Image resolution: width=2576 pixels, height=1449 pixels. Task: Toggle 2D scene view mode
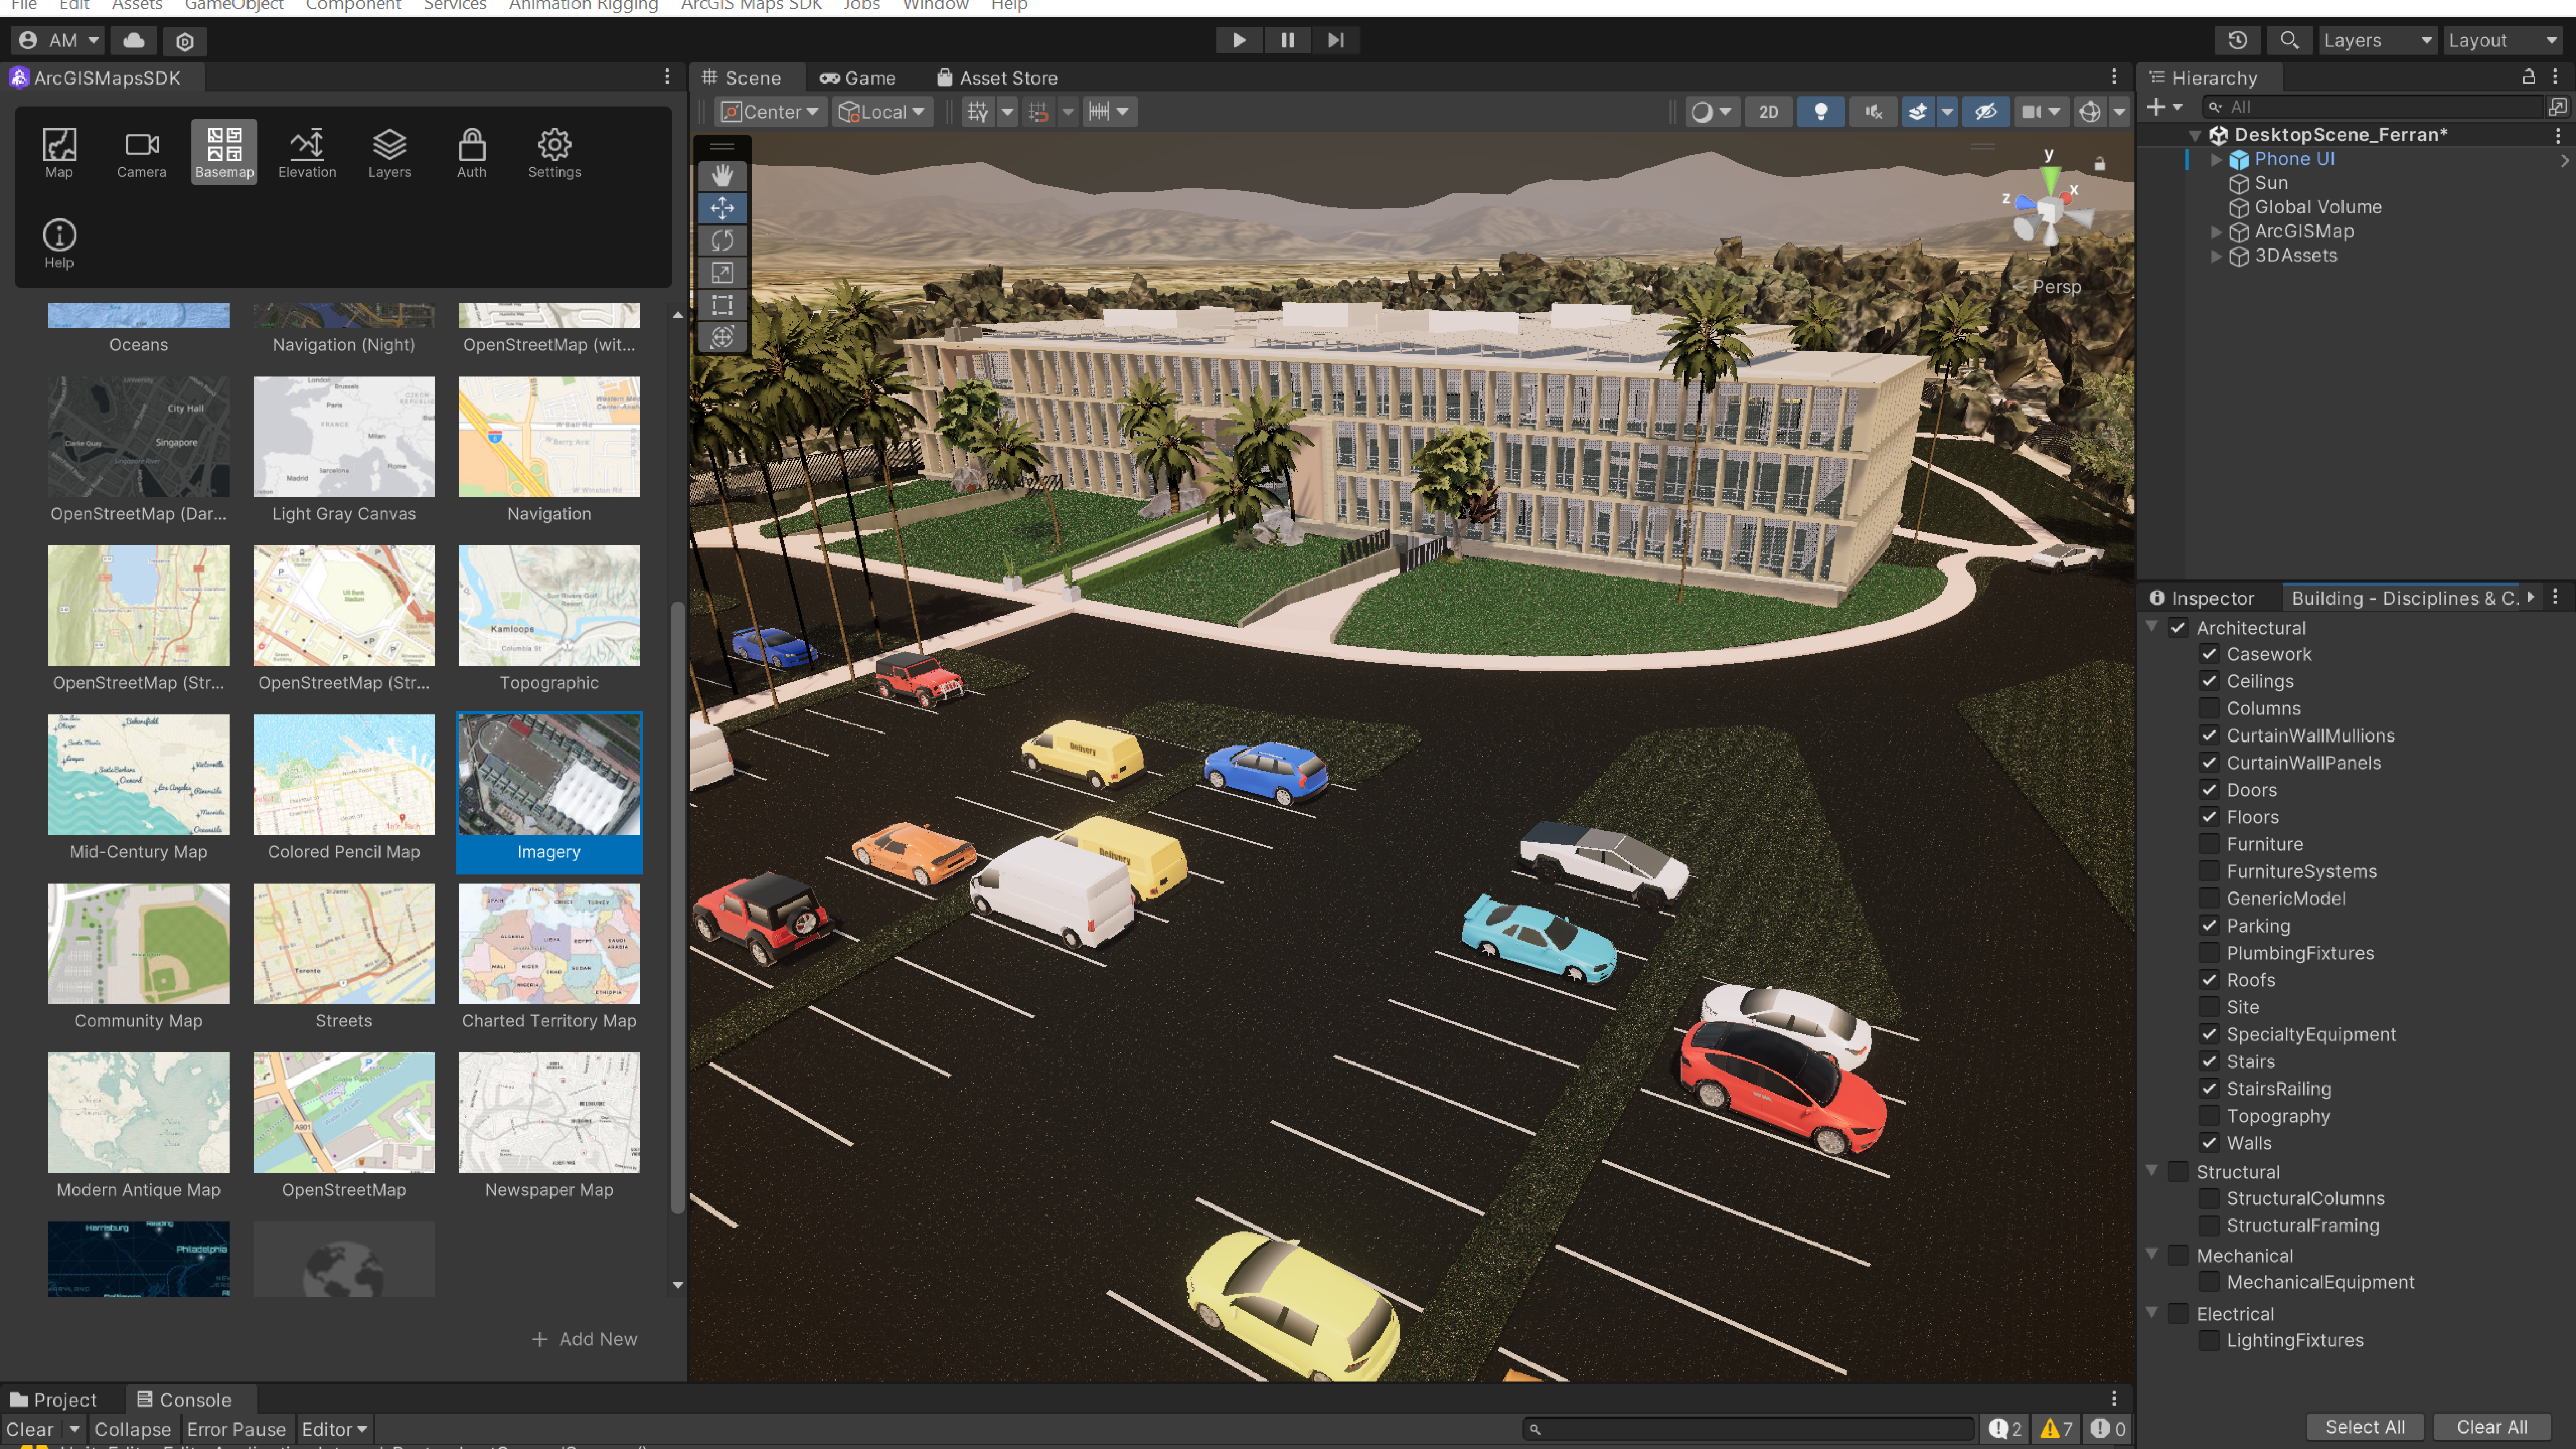tap(1769, 111)
